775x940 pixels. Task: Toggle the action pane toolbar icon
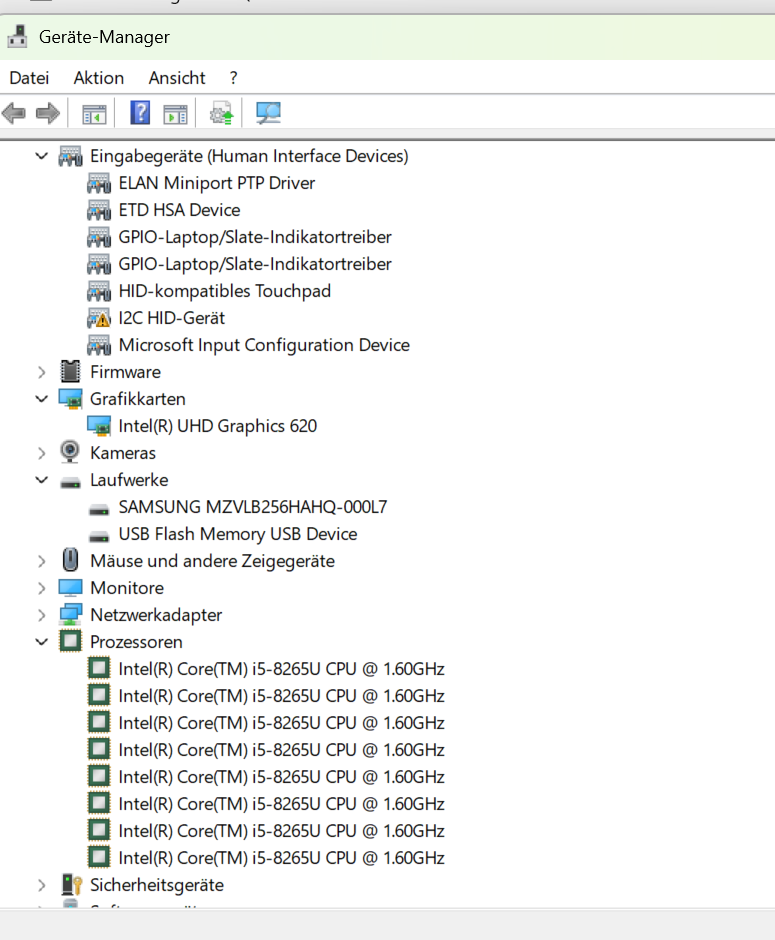click(176, 113)
